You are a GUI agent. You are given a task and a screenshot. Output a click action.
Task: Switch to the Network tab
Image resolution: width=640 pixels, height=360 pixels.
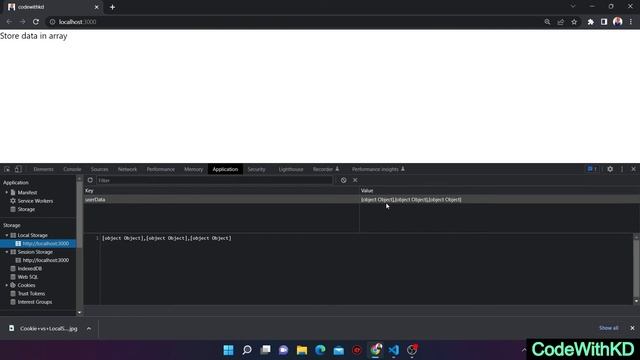click(127, 169)
